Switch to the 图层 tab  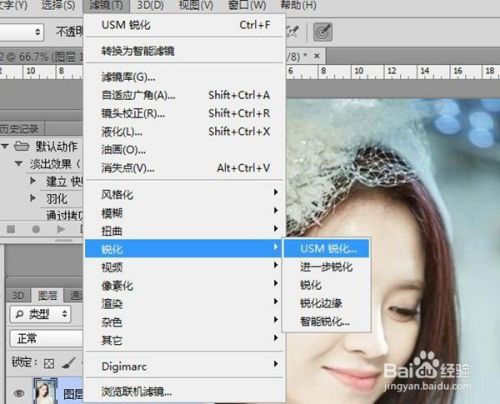point(47,295)
